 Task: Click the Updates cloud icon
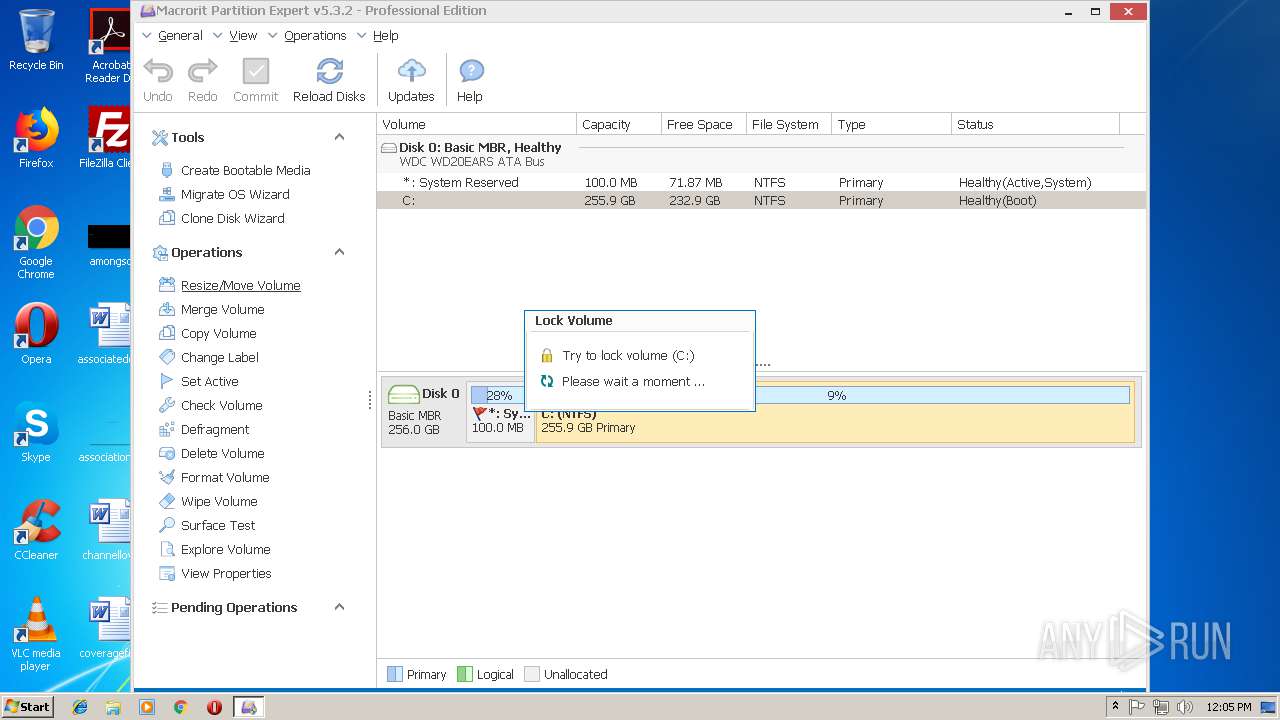pos(411,71)
